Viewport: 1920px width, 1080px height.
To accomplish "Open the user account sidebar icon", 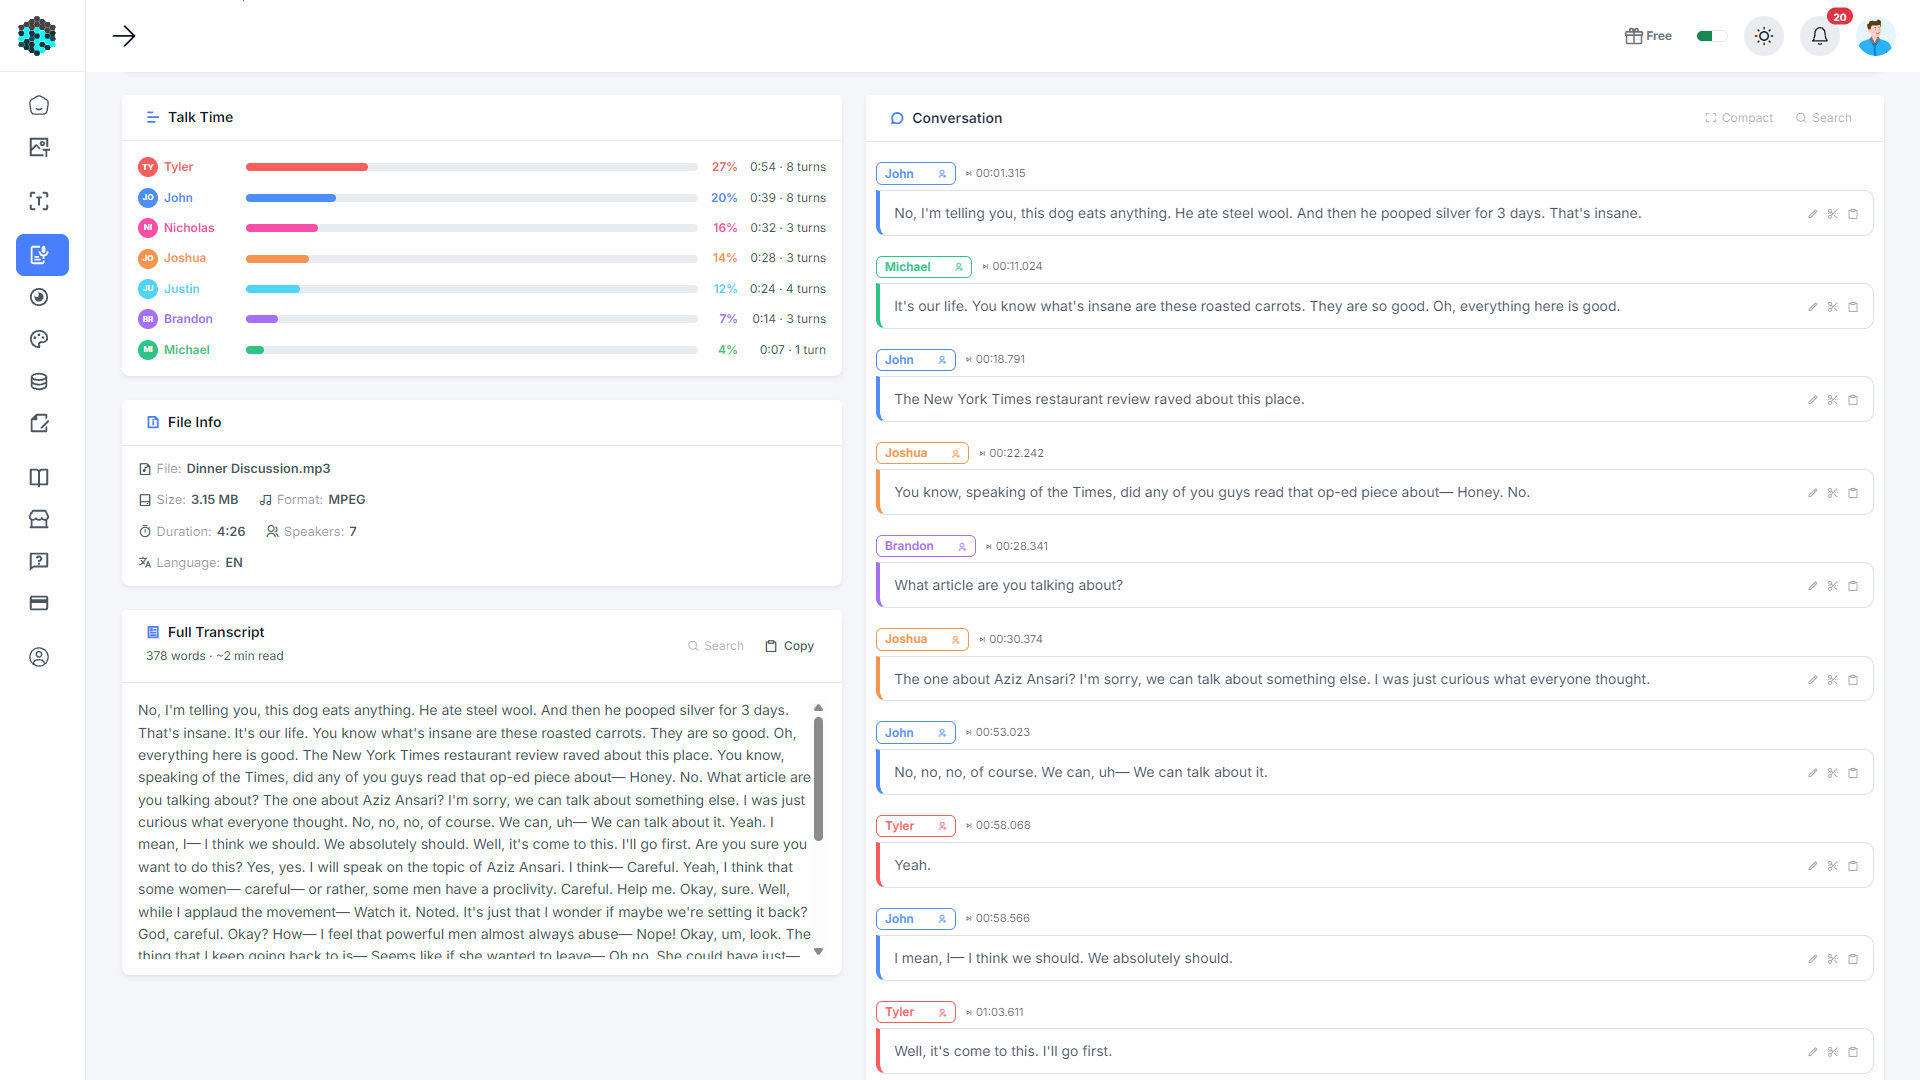I will click(x=39, y=657).
